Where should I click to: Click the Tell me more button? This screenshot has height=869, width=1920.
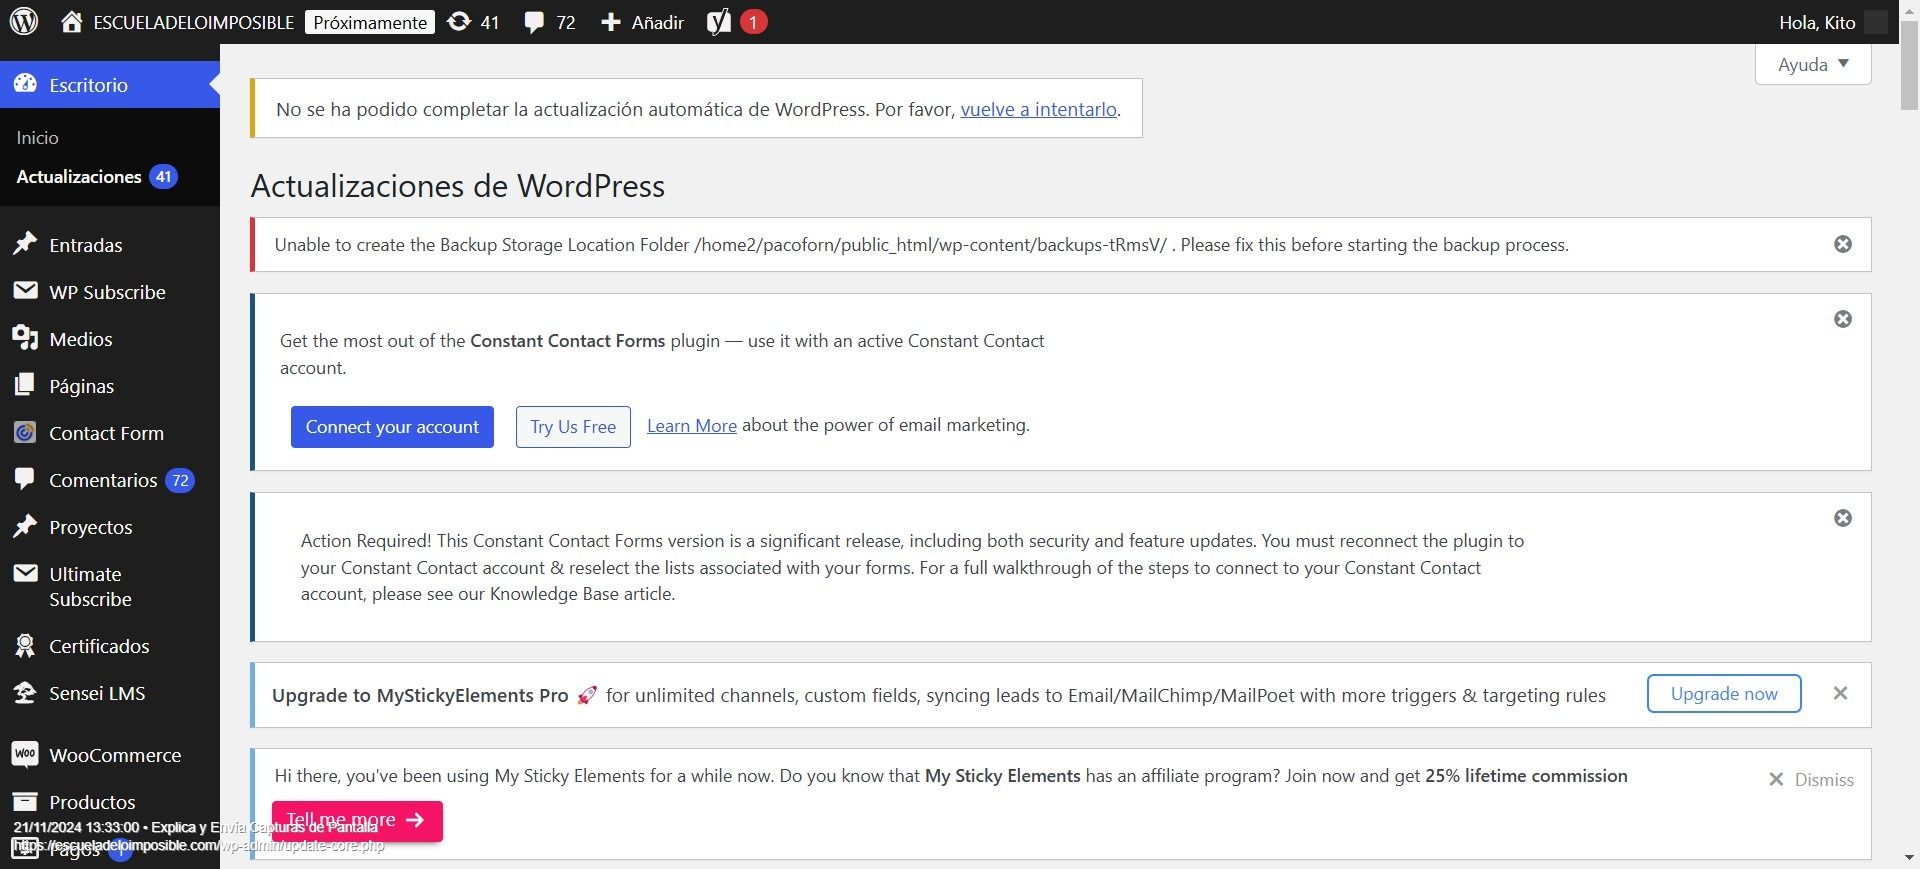point(357,820)
